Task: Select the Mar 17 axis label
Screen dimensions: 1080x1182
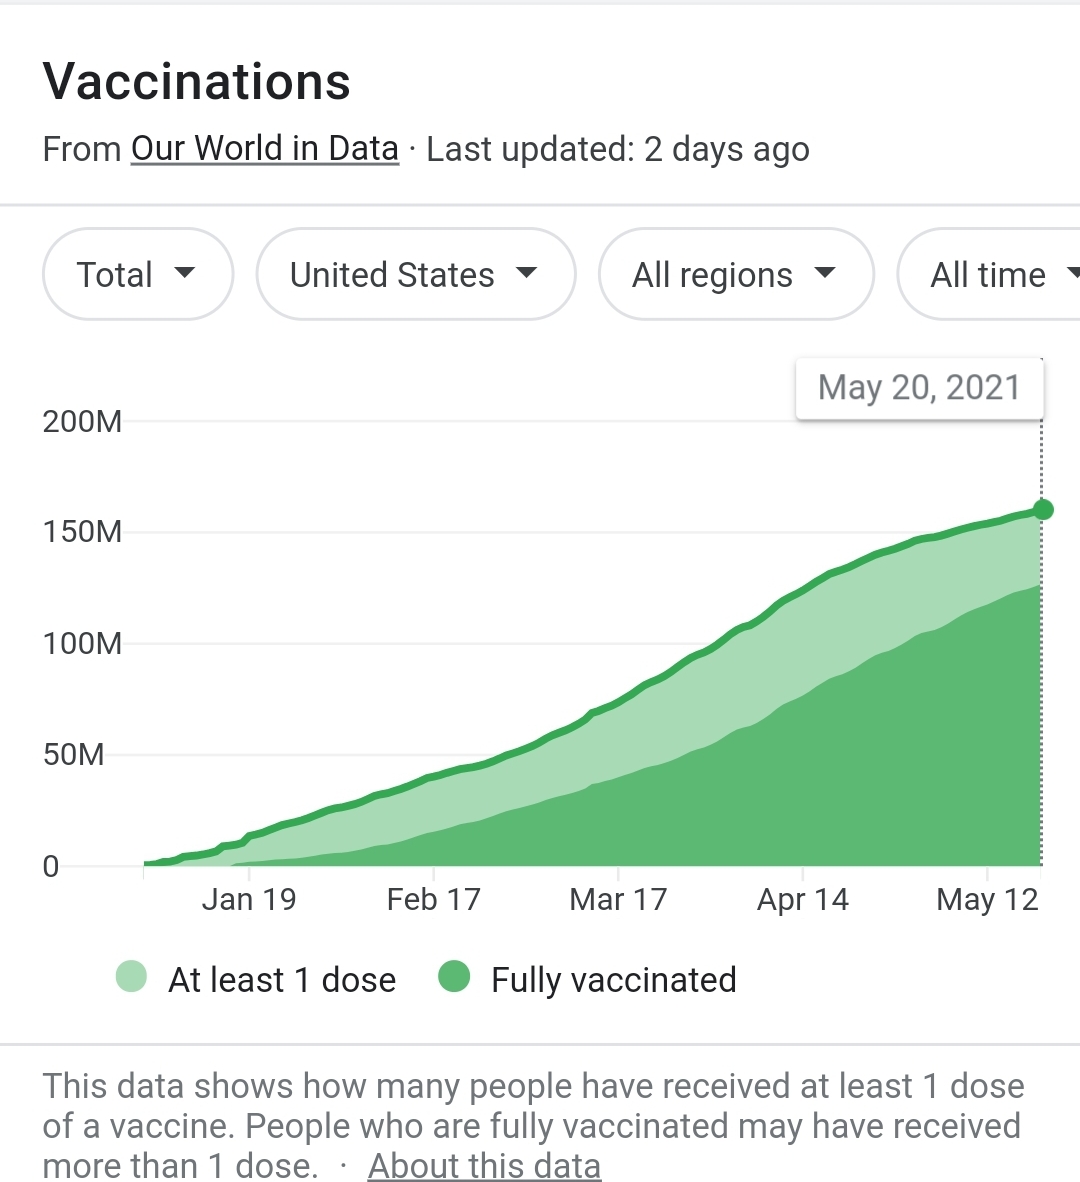Action: click(618, 900)
